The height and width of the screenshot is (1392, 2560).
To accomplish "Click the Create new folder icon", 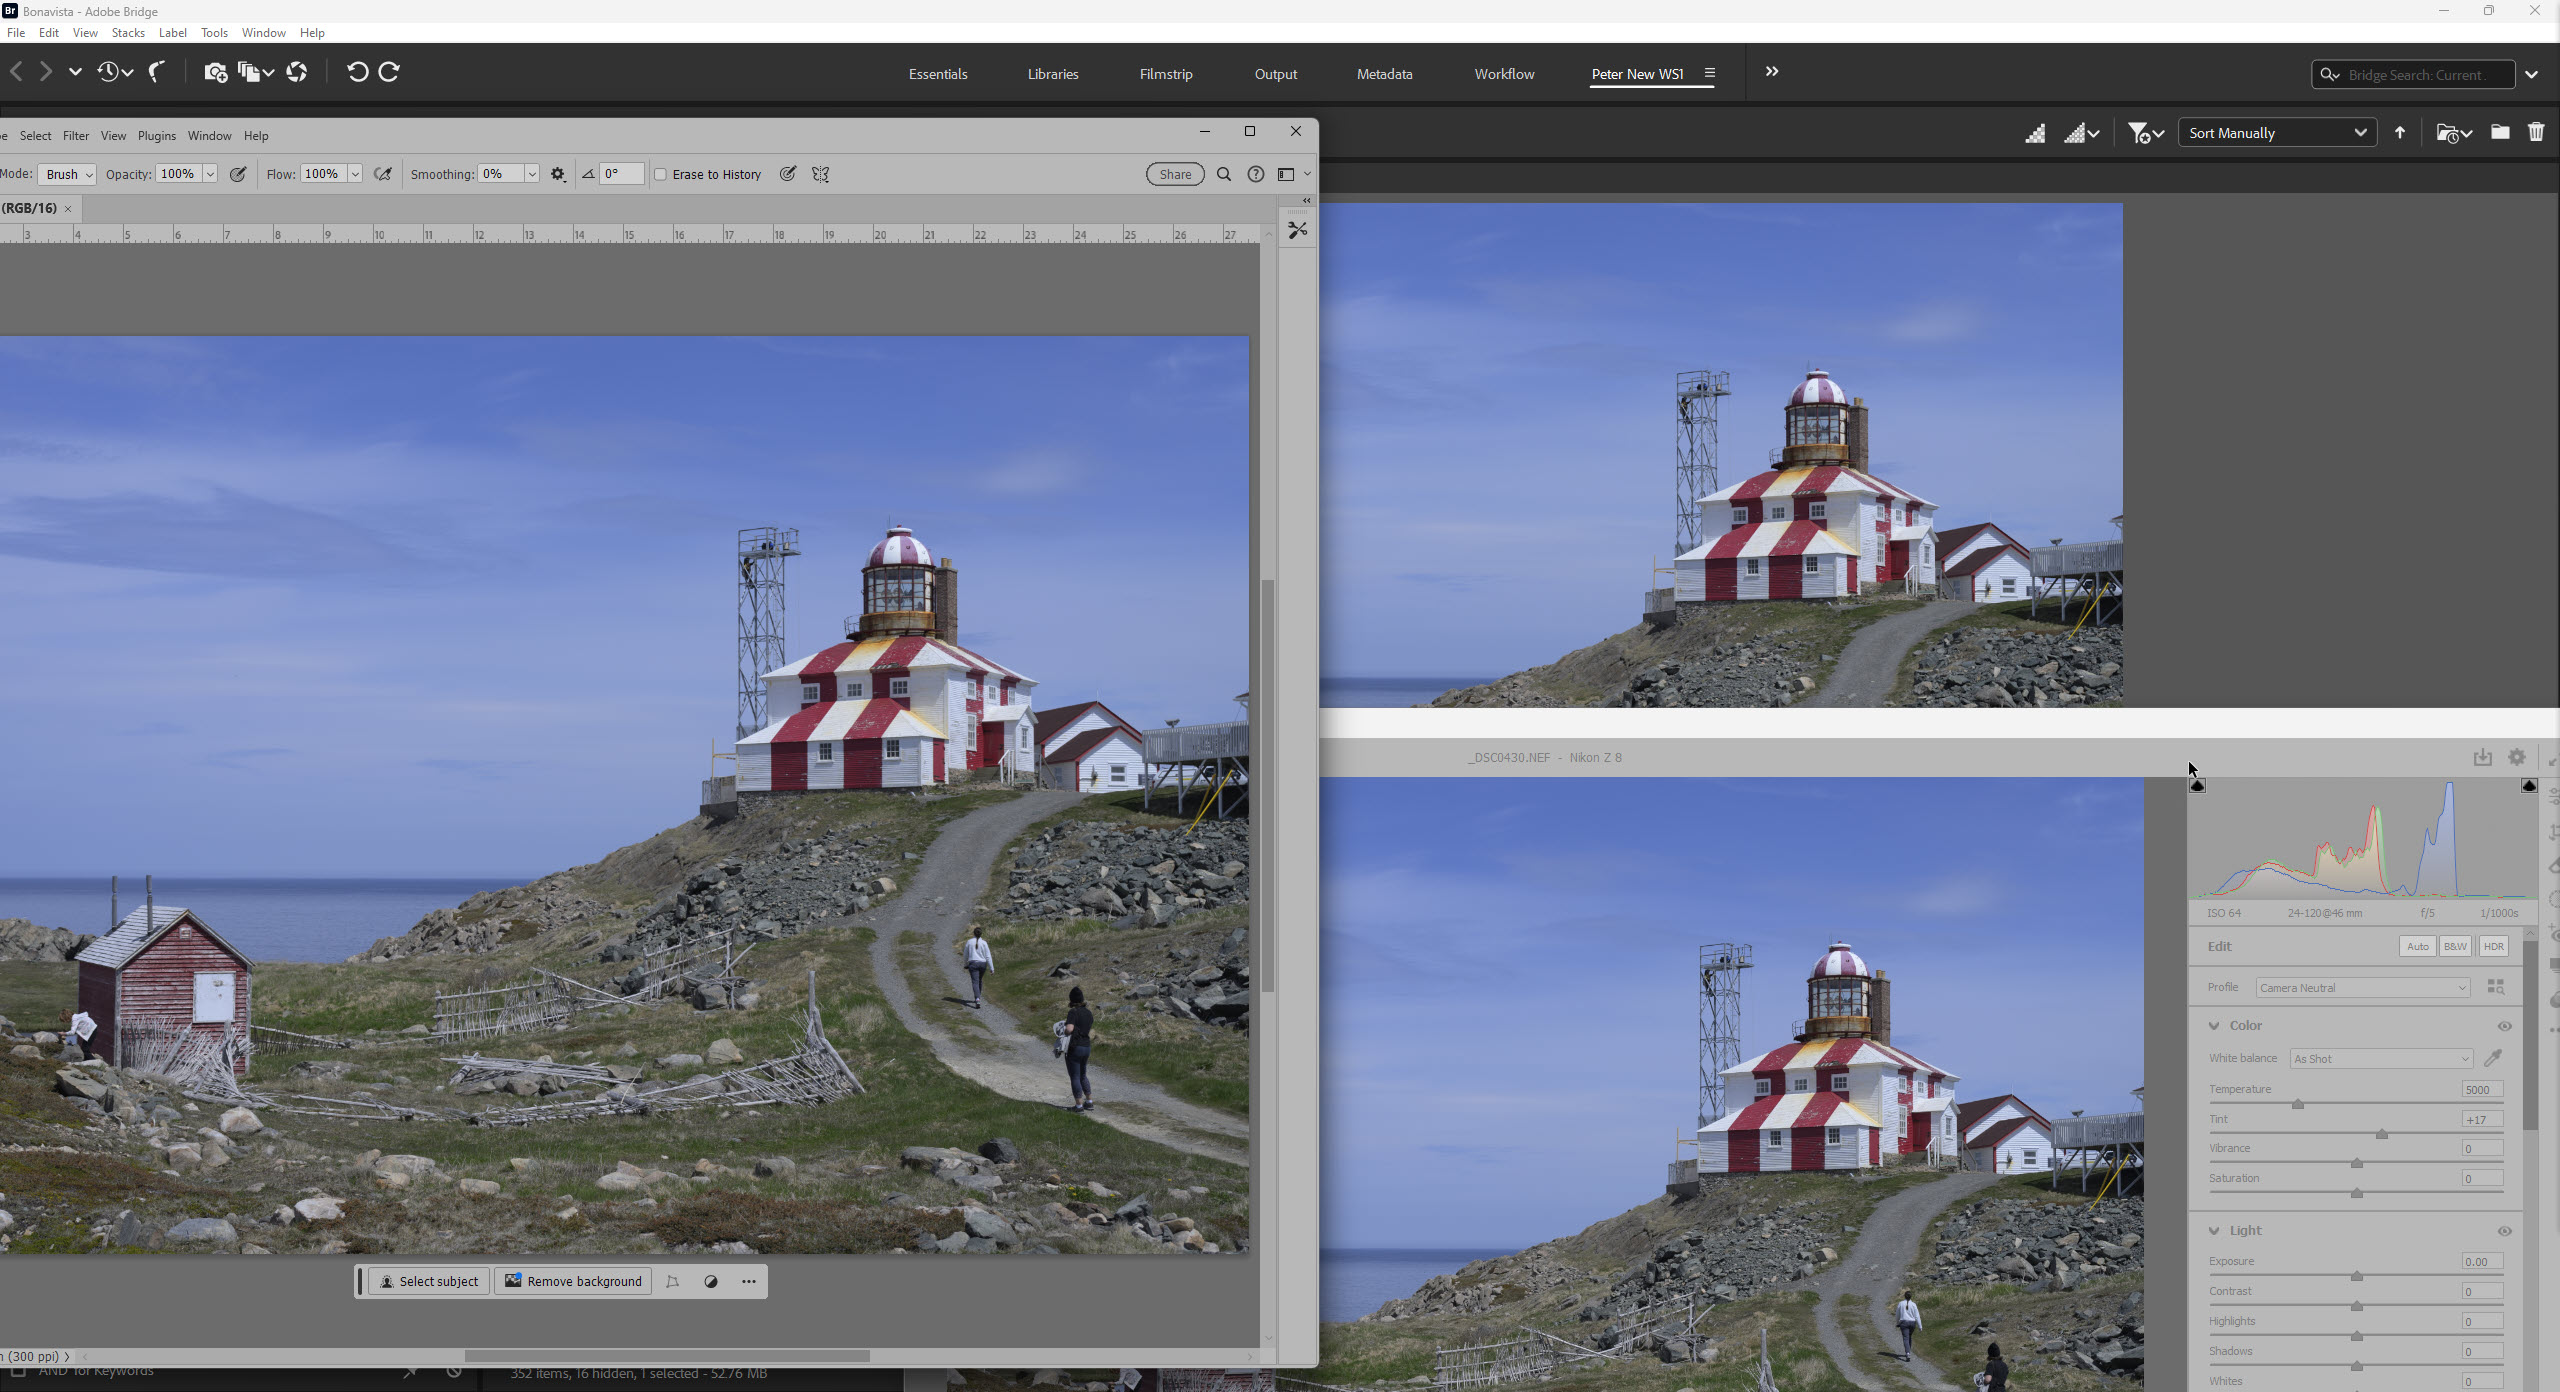I will 2499,132.
